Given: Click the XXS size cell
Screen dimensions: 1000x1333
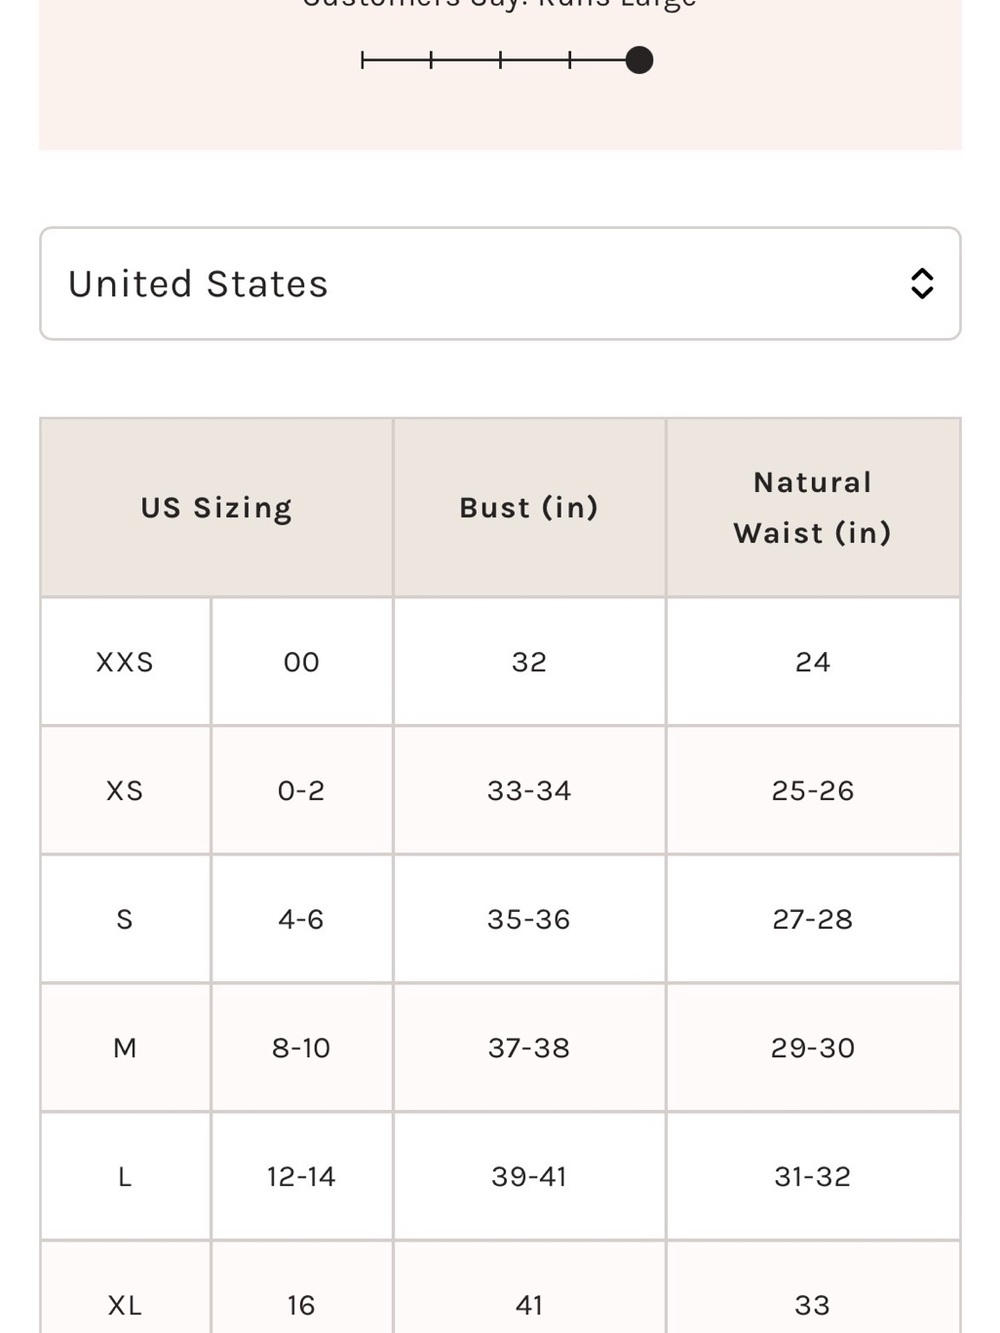Looking at the screenshot, I should (x=125, y=662).
